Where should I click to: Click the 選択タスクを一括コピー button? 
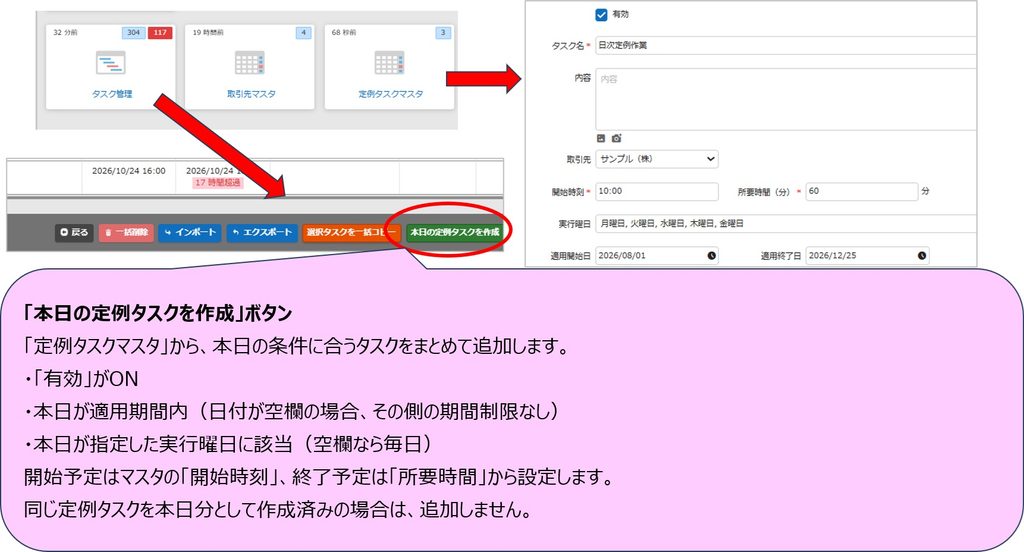[351, 233]
